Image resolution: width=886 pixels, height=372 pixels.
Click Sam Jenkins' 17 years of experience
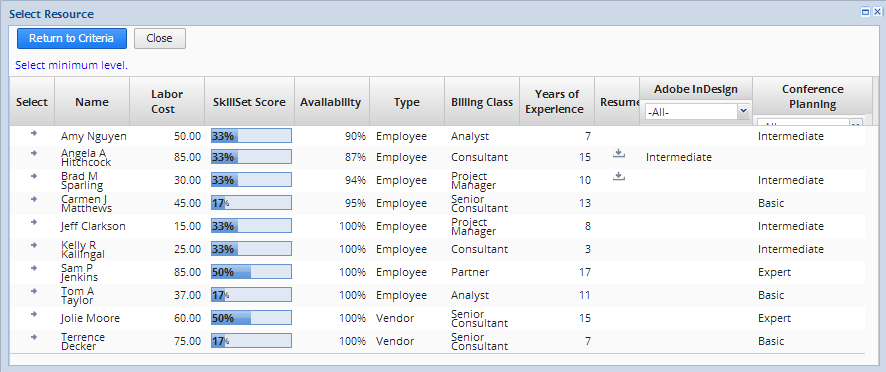(x=585, y=272)
